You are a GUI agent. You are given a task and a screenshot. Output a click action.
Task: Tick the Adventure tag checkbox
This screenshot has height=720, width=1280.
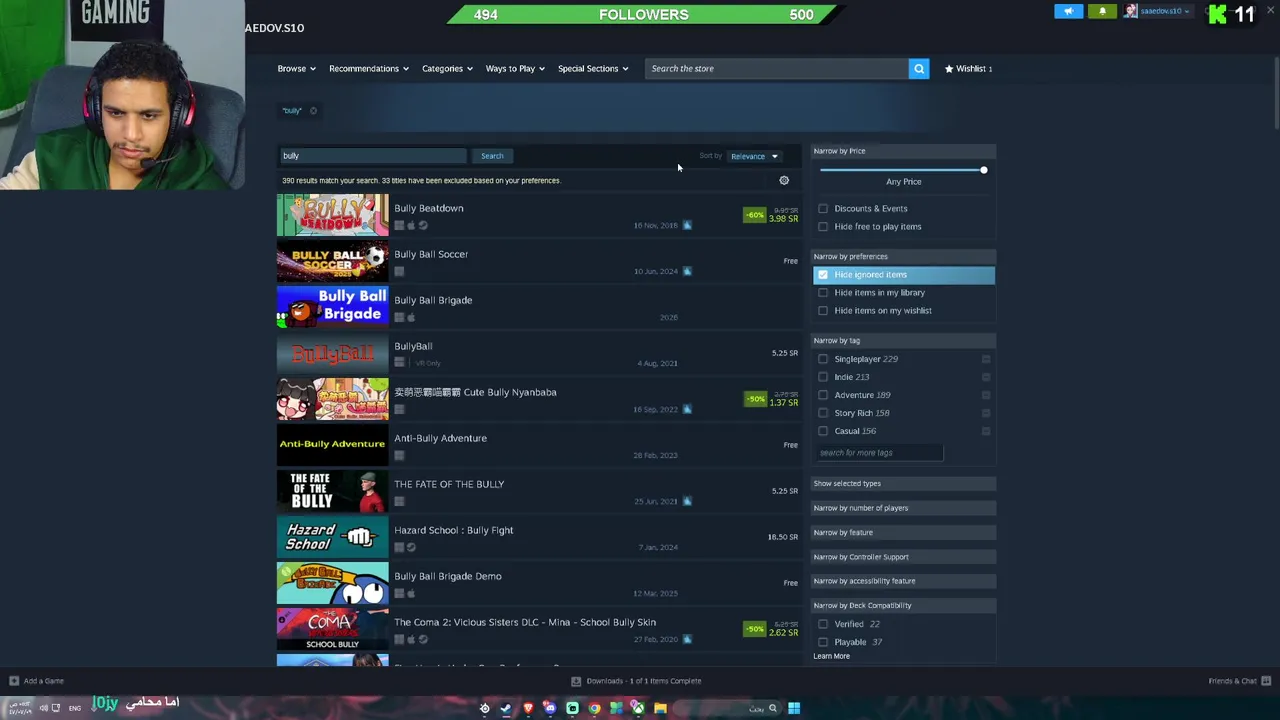[x=823, y=395]
